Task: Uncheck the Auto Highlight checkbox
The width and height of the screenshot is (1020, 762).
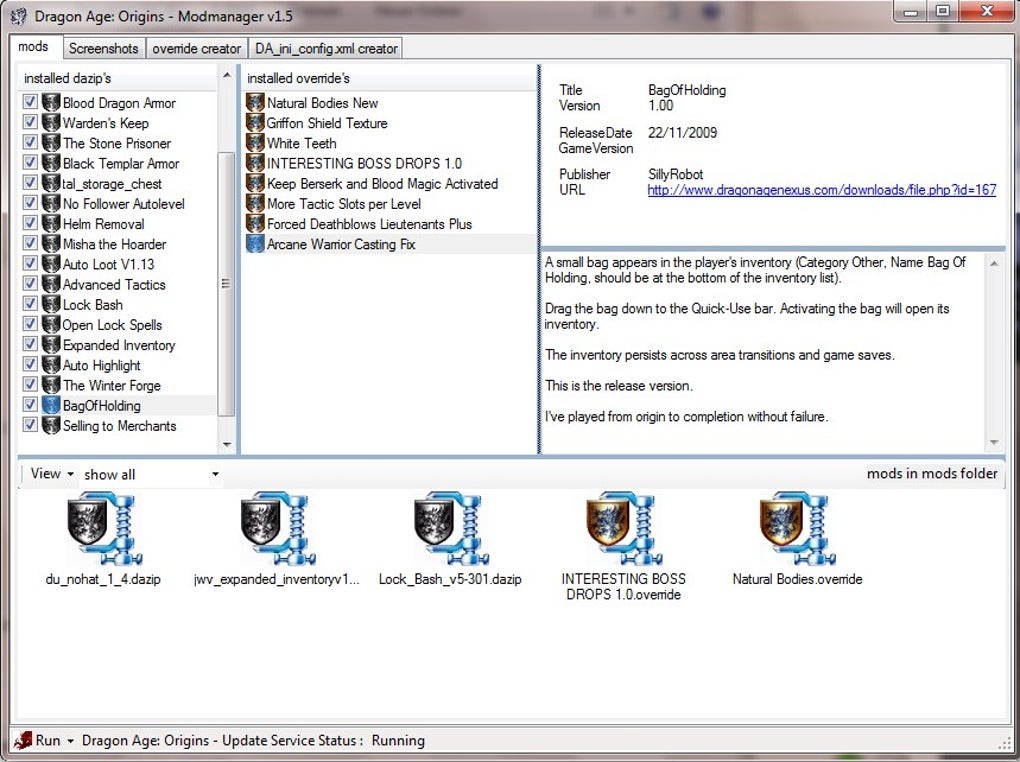Action: click(30, 364)
